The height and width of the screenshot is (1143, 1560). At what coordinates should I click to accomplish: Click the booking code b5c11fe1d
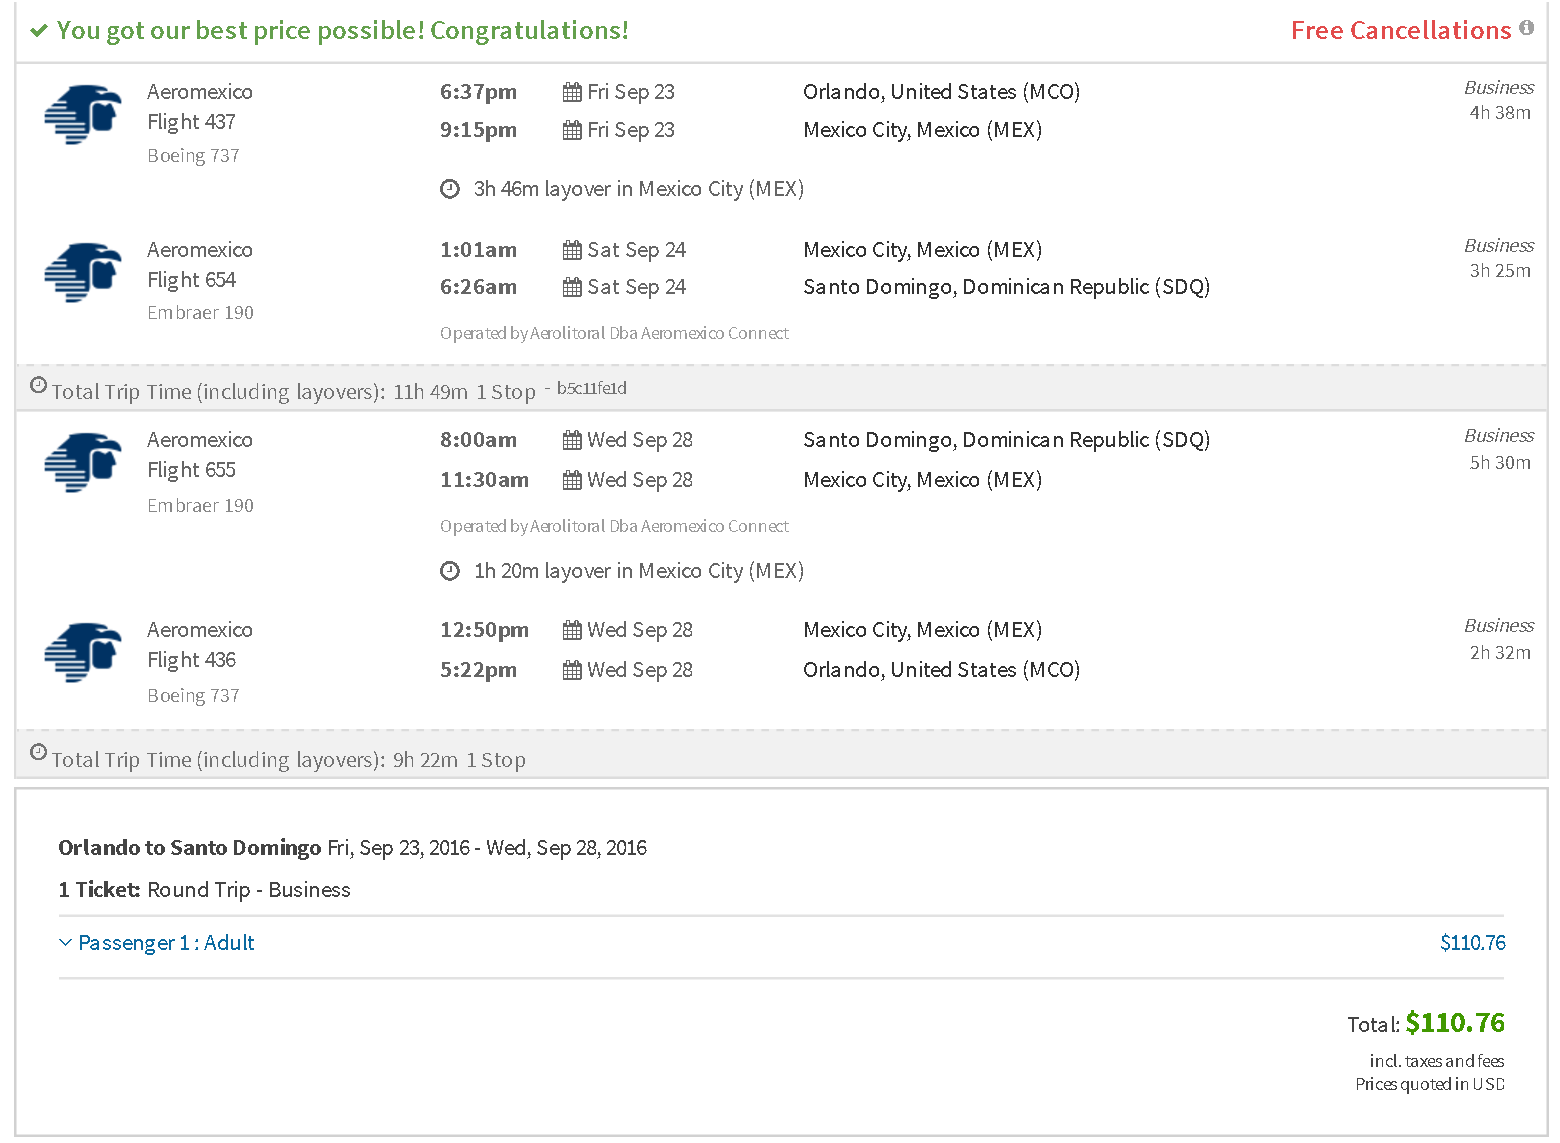point(592,388)
